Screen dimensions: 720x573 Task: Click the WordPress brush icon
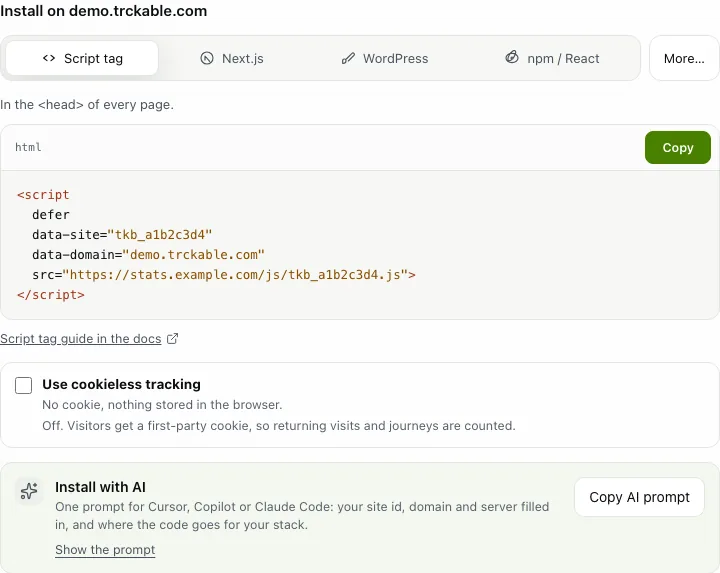click(348, 58)
